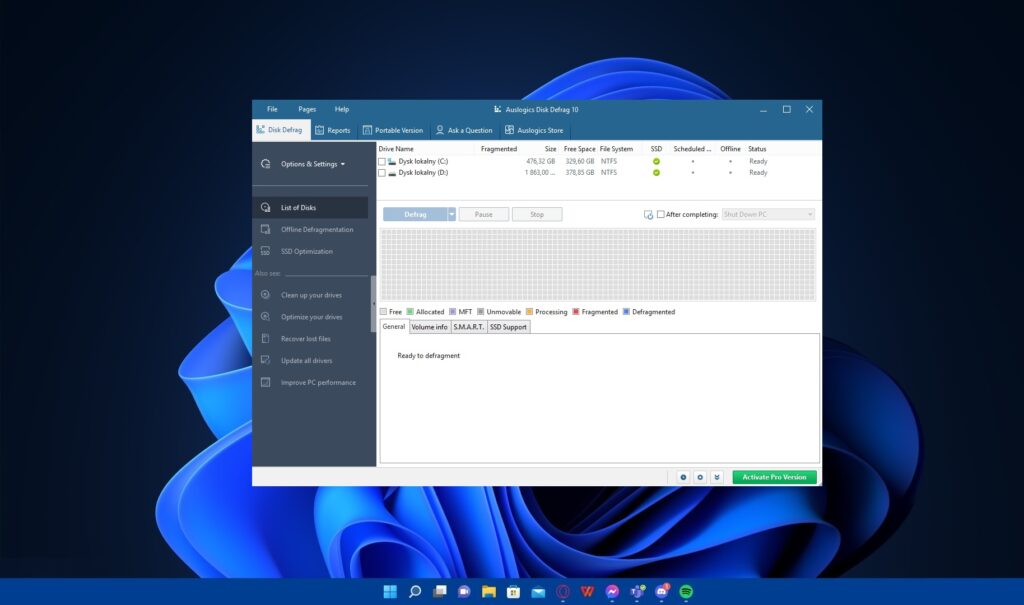The image size is (1024, 605).
Task: Select the S.M.A.R.T. tab
Action: [x=469, y=327]
